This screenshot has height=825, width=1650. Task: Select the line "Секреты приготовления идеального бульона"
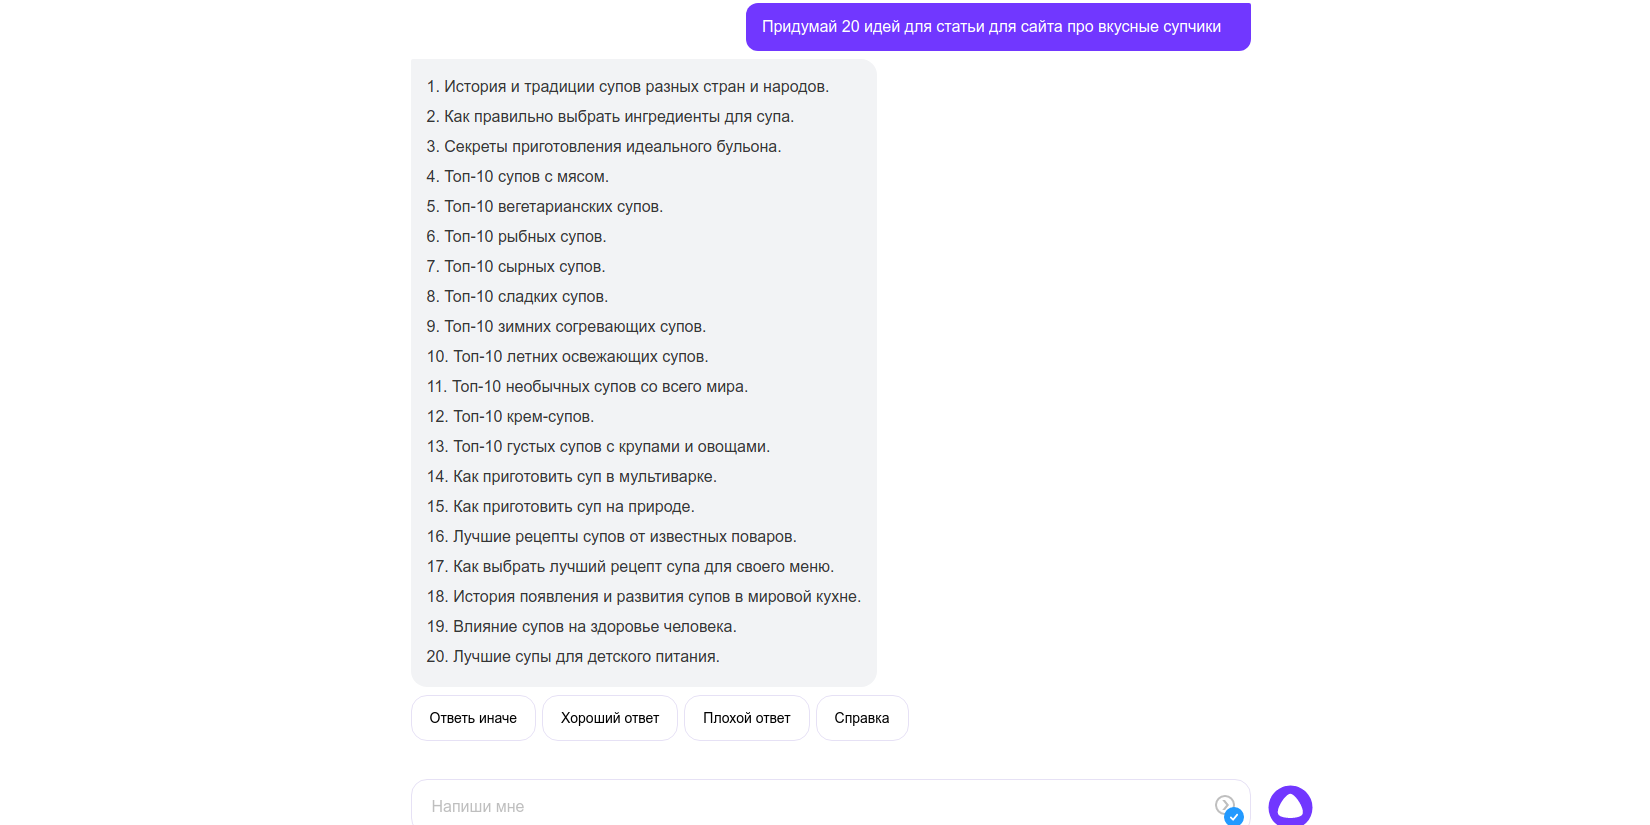[604, 147]
